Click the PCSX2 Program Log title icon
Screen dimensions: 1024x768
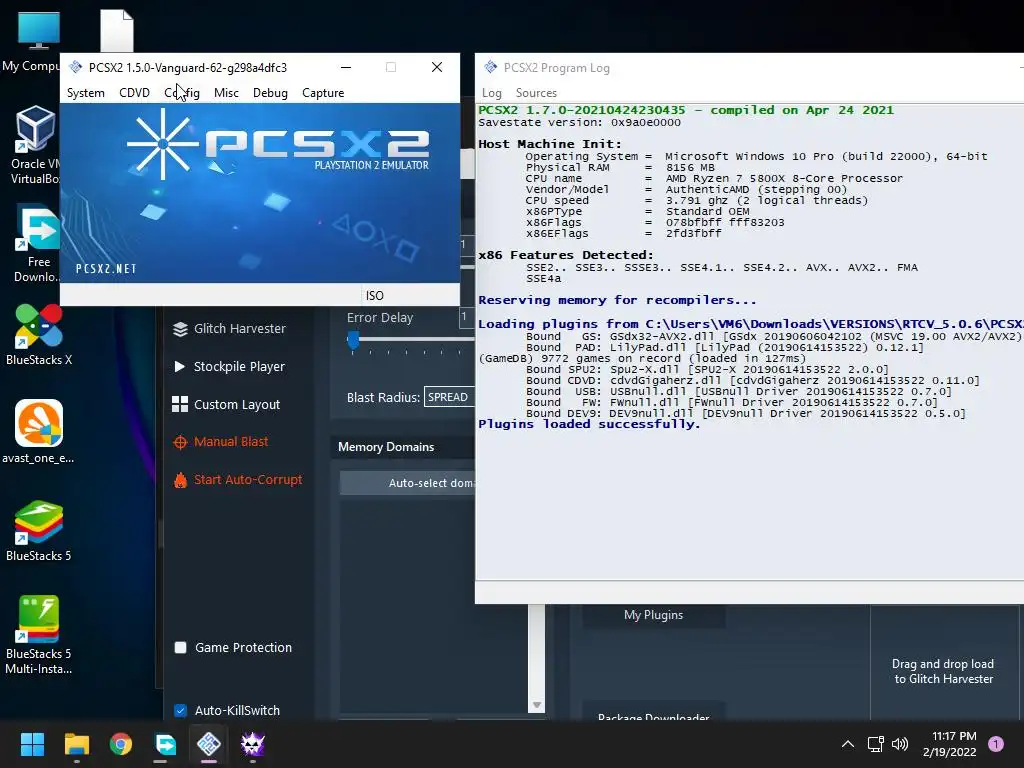490,67
